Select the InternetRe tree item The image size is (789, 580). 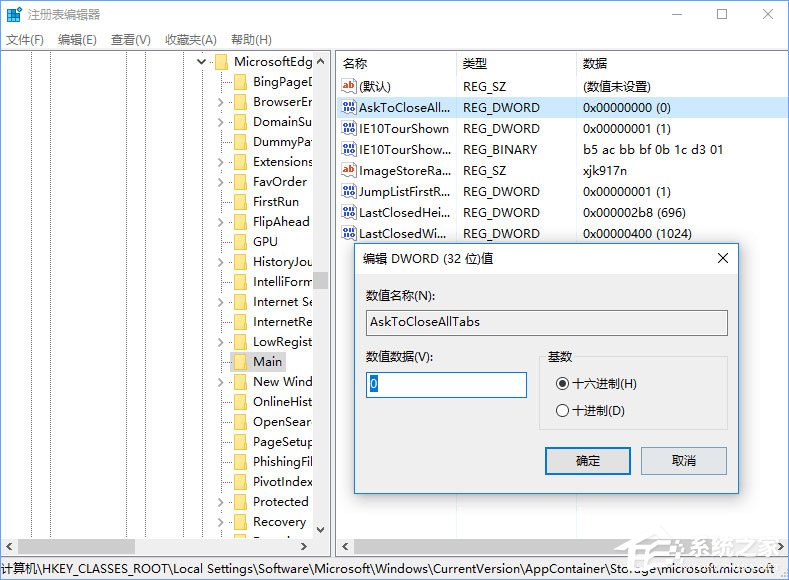(x=282, y=322)
